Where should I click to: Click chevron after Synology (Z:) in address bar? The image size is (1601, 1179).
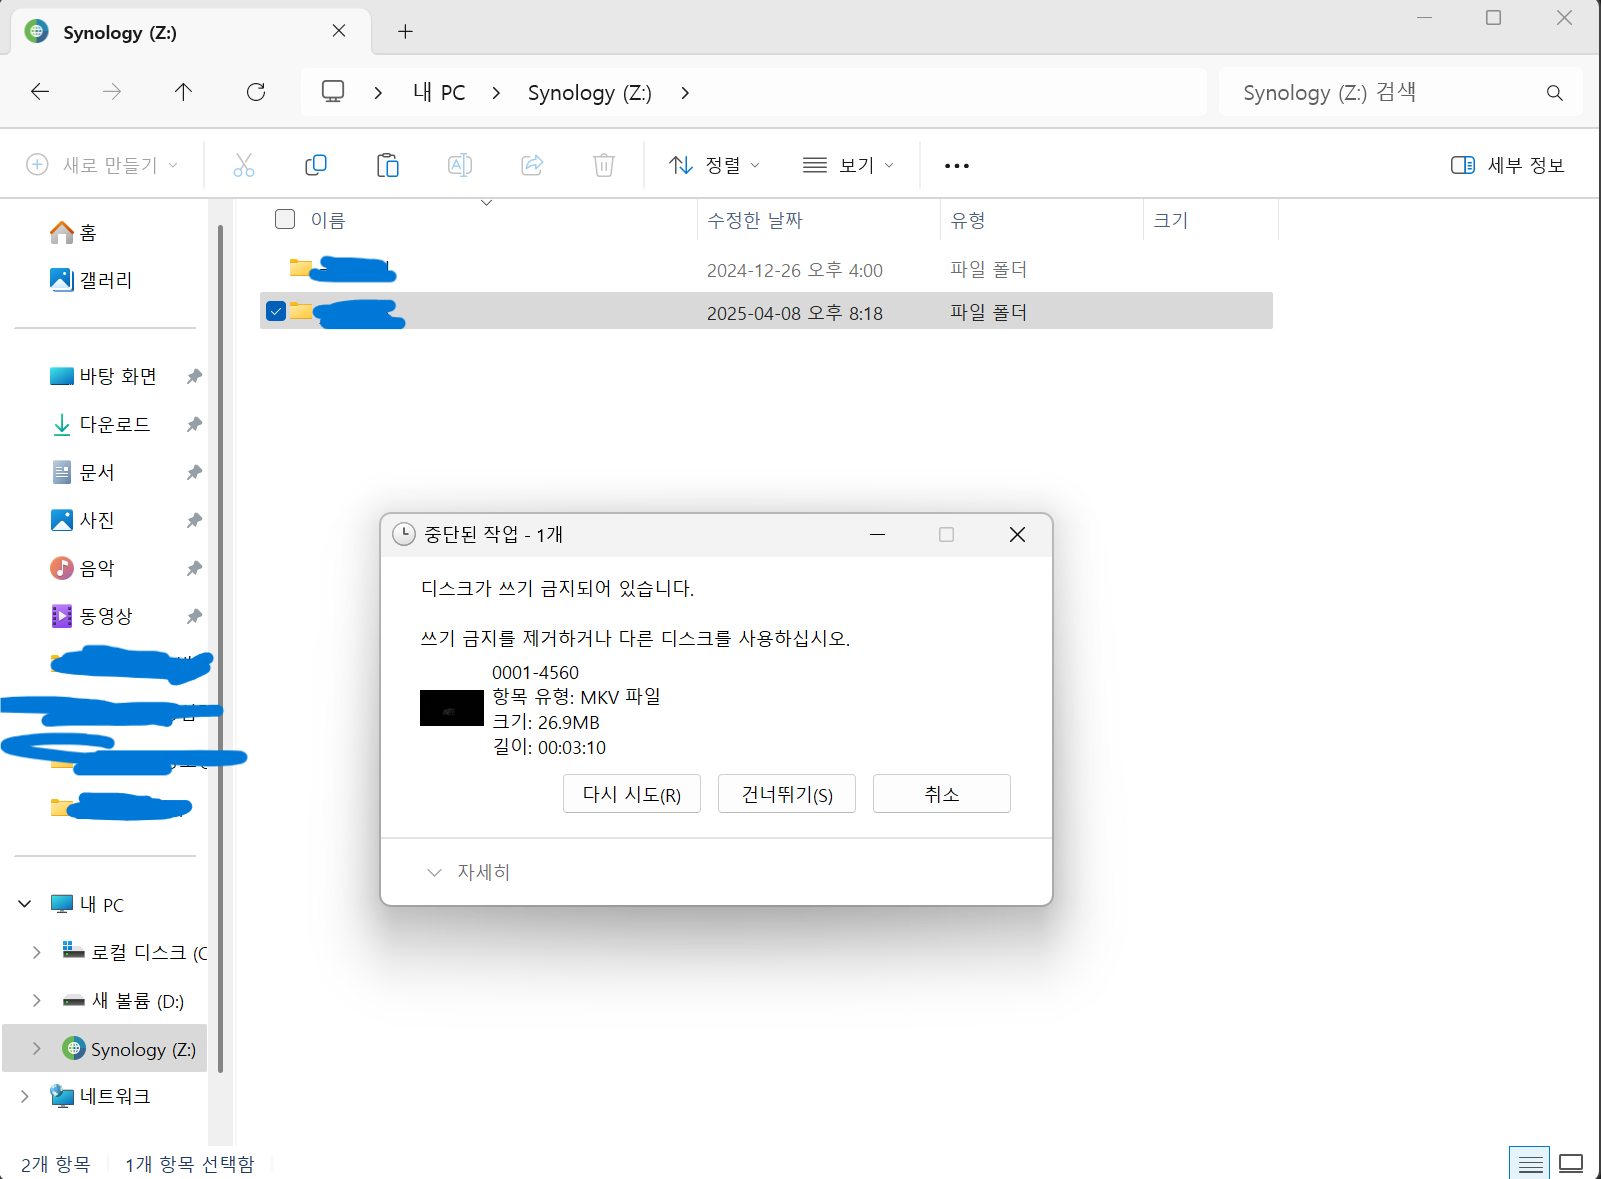tap(685, 93)
